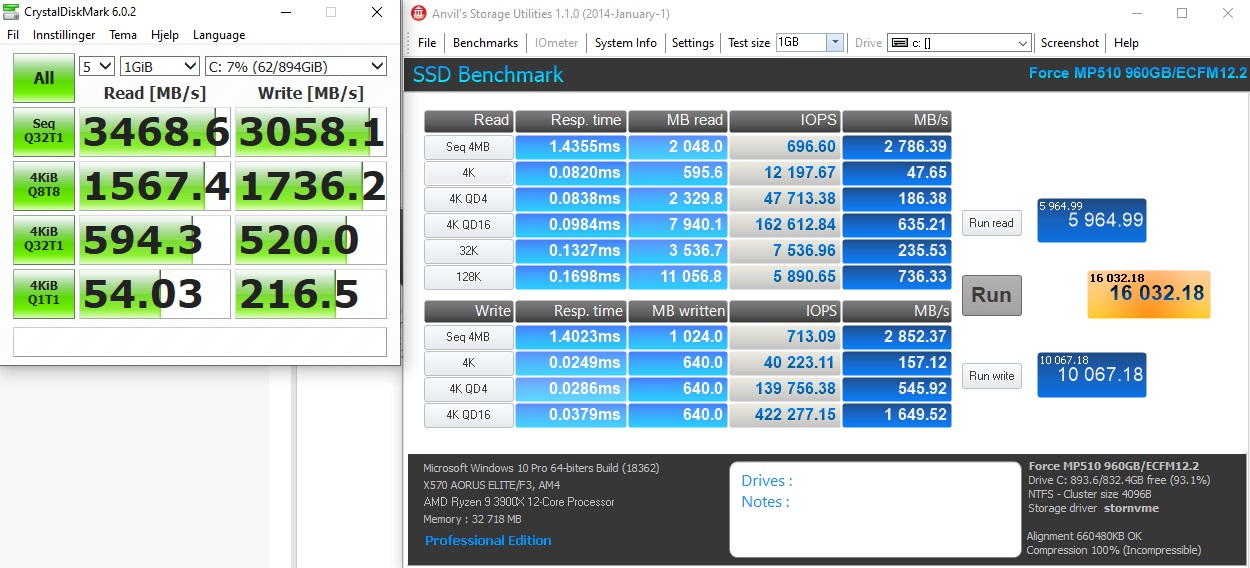Screen dimensions: 1250x568
Task: Open the Help menu in Anvil's
Action: click(x=1126, y=43)
